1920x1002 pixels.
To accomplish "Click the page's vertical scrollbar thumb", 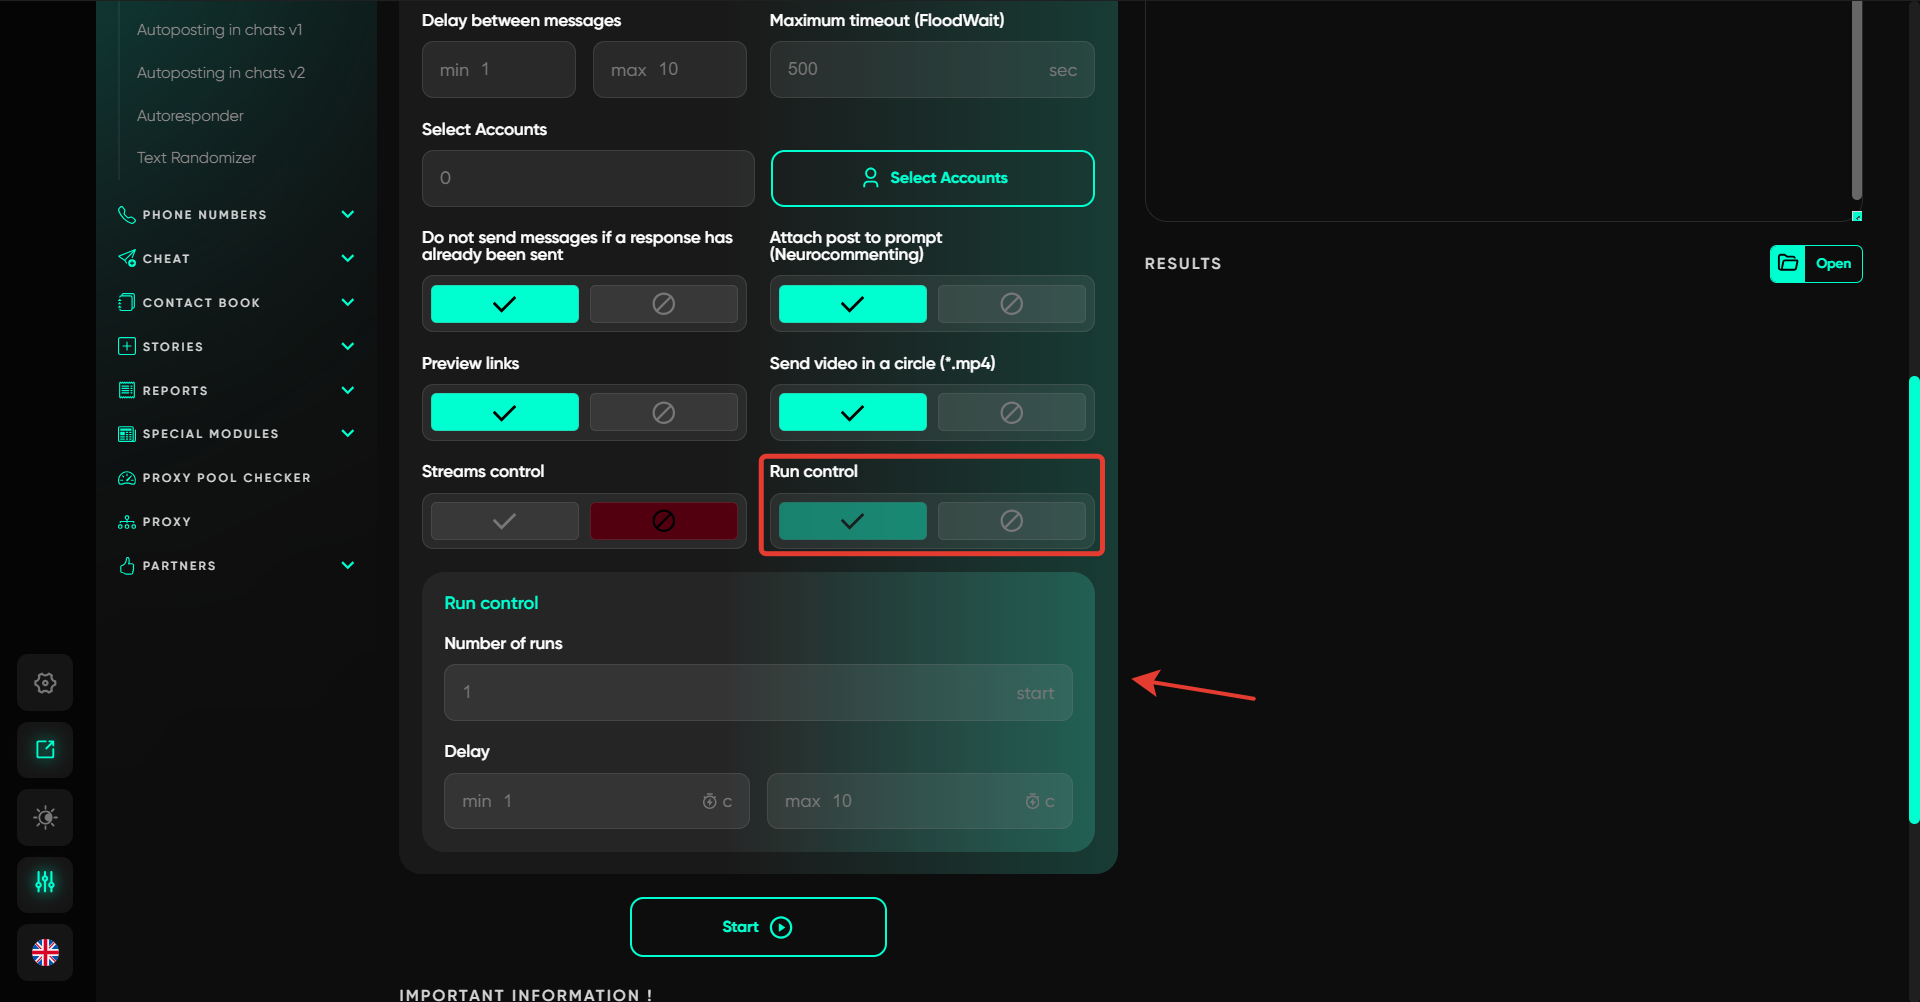I will tap(1913, 600).
